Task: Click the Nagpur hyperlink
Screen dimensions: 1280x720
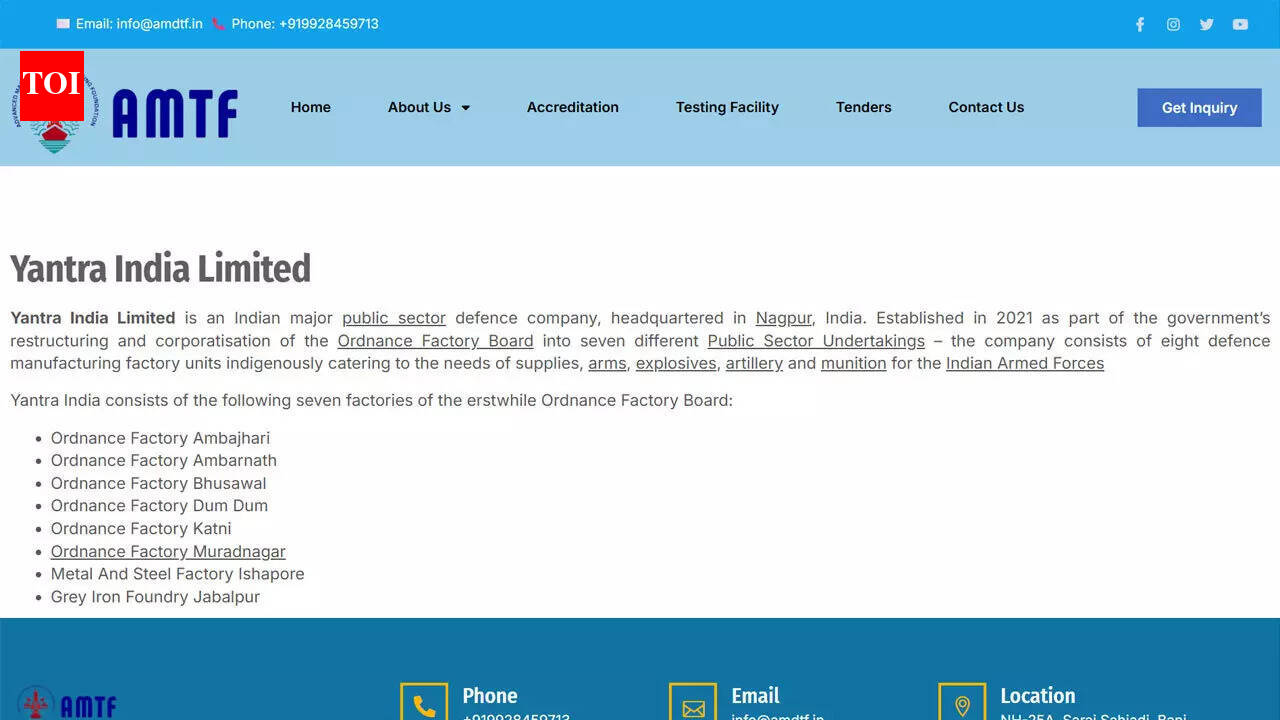Action: (x=783, y=318)
